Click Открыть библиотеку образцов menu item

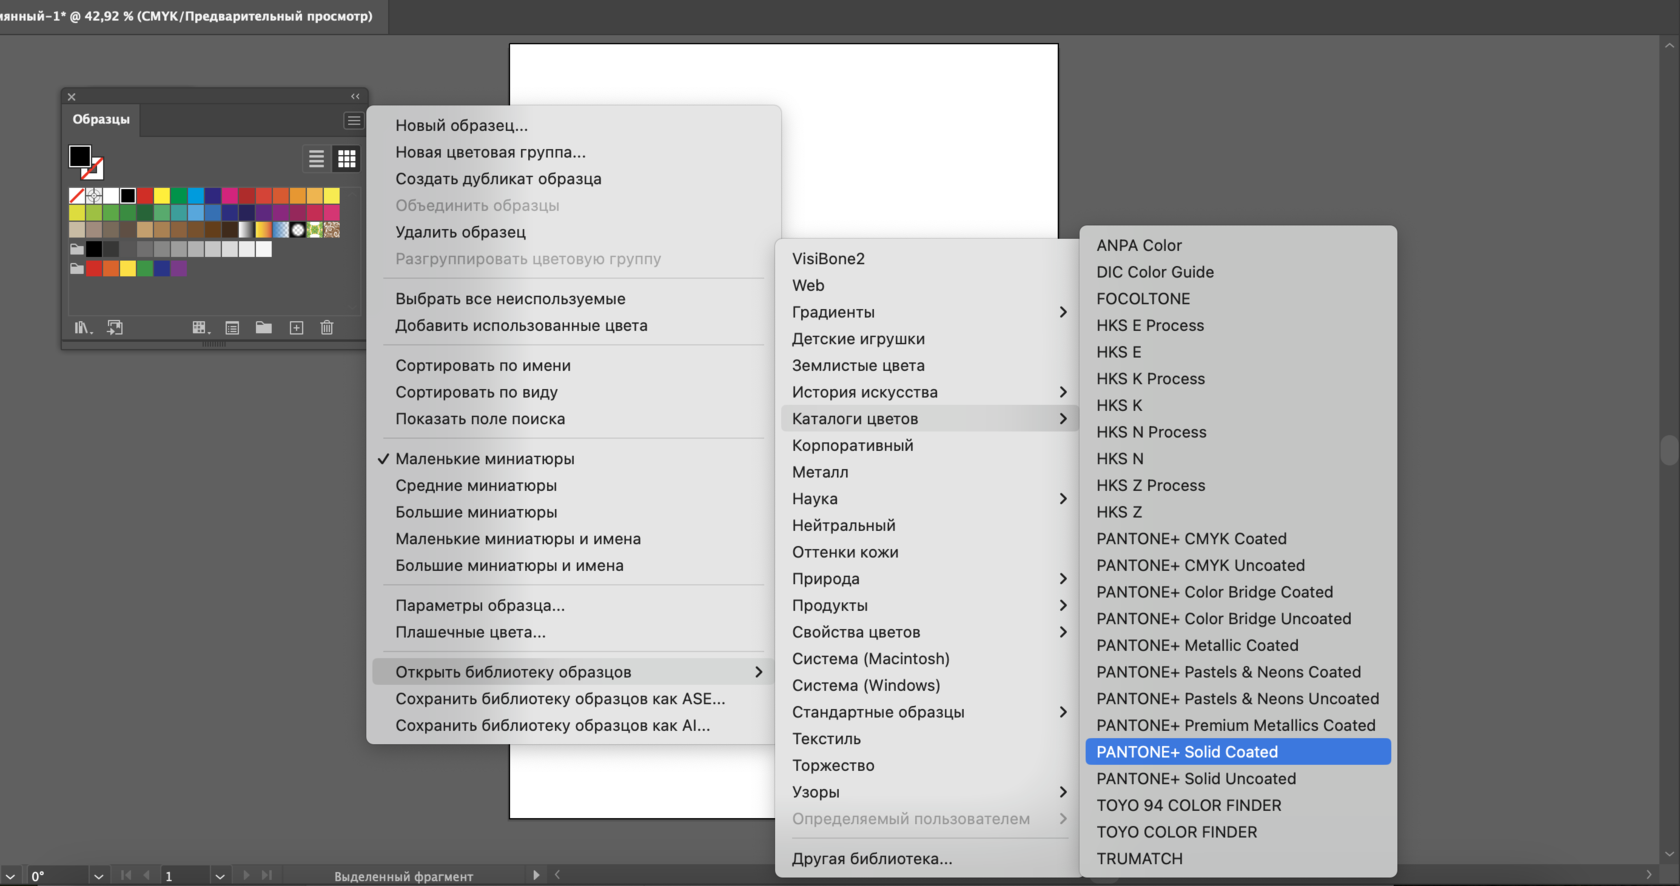click(x=574, y=672)
